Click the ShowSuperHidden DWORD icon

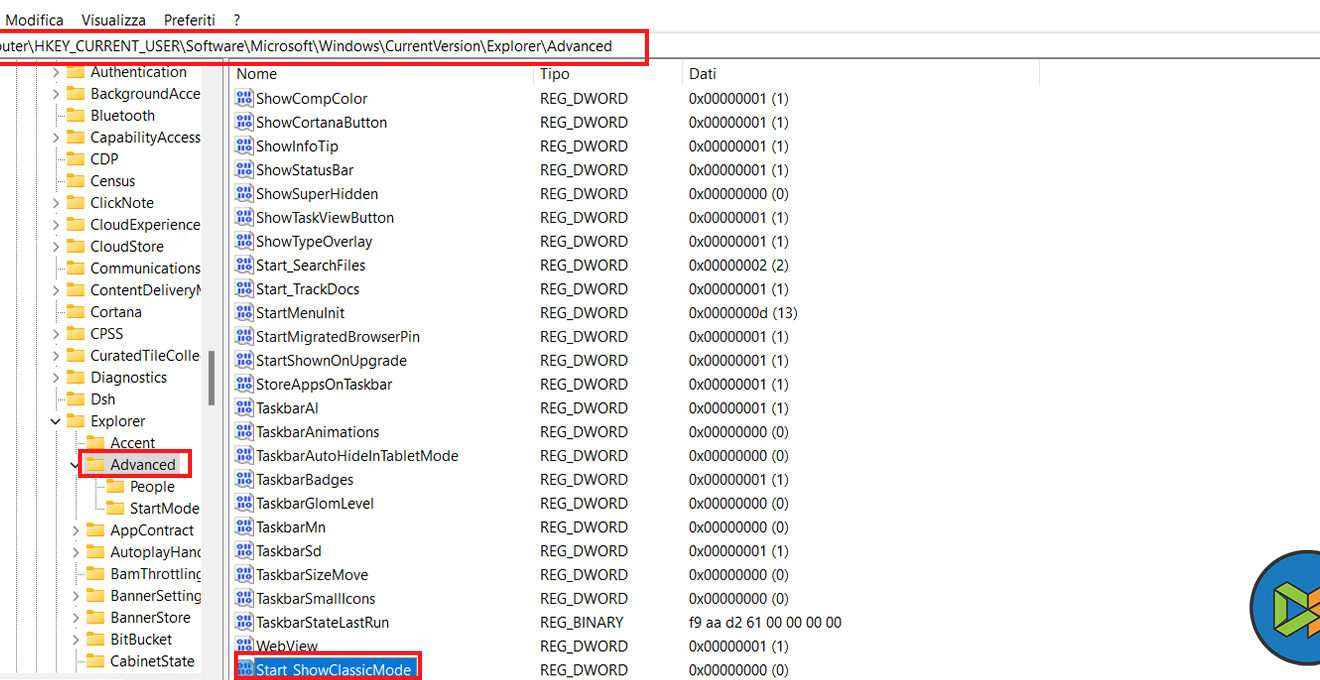pos(244,194)
